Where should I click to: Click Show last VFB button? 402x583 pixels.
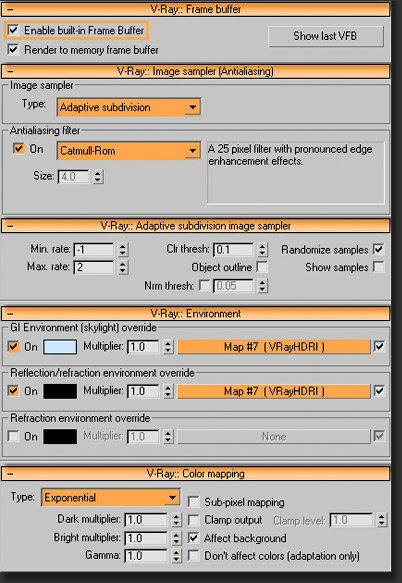click(326, 36)
